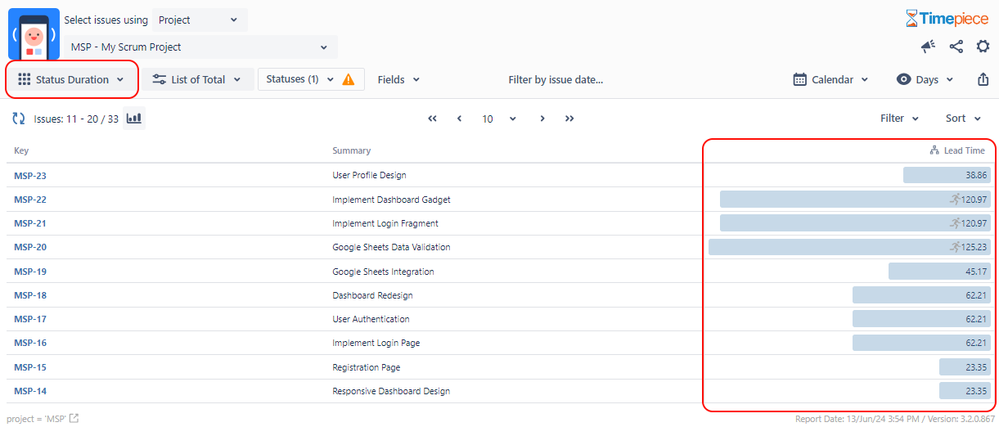999x431 pixels.
Task: Open the Days time unit dropdown
Action: click(x=925, y=80)
